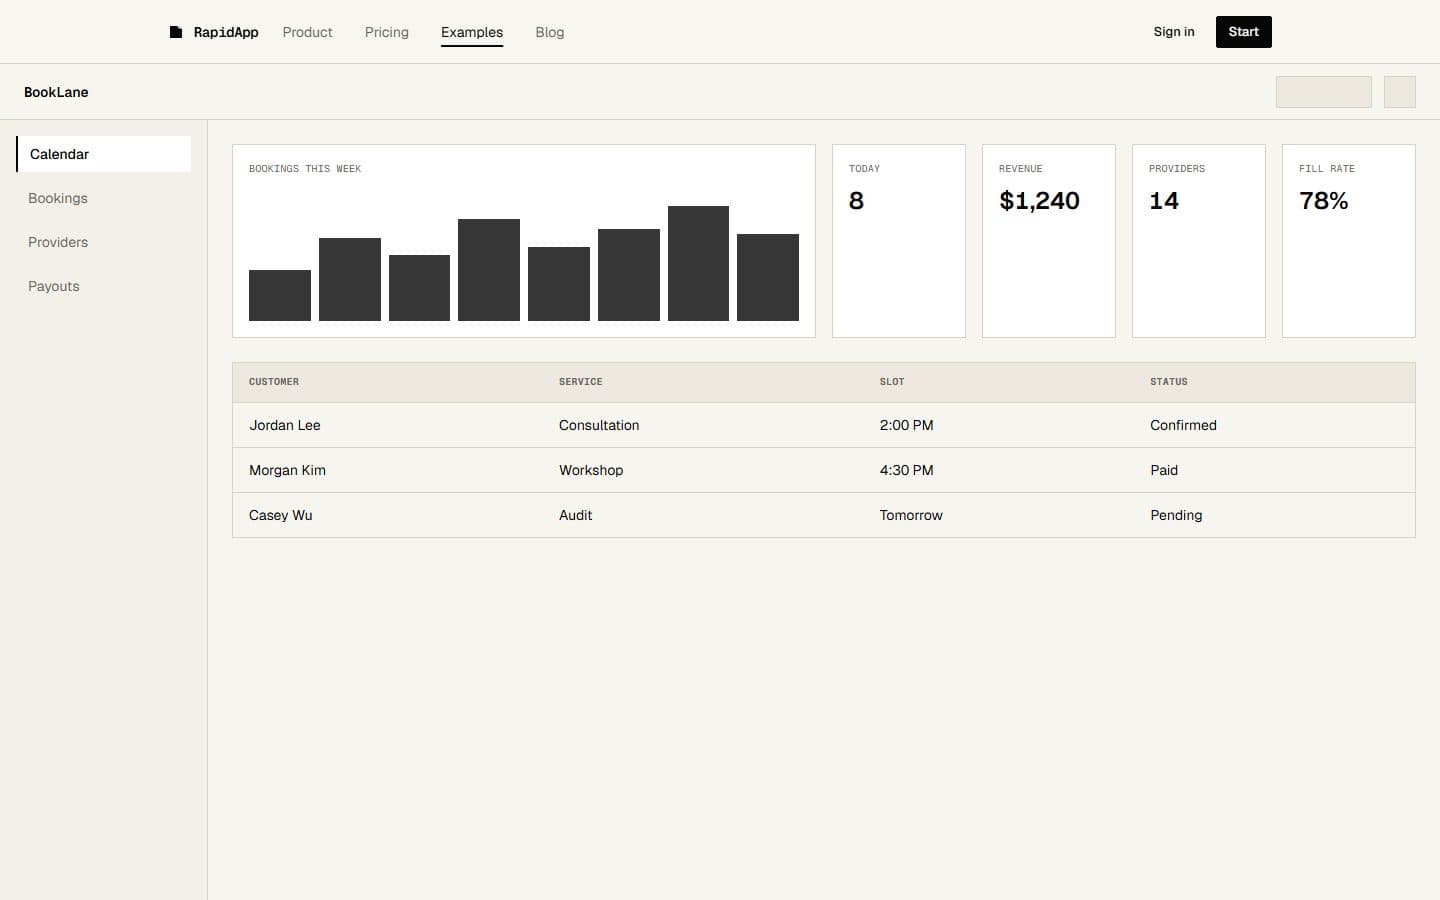Click the Providers card label

pos(1177,169)
